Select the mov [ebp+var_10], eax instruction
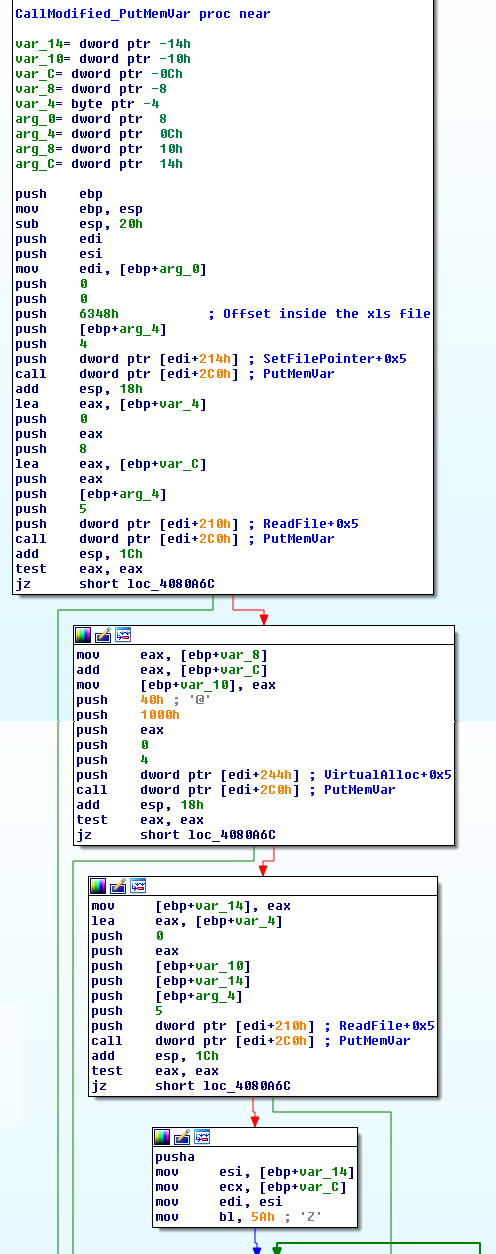The width and height of the screenshot is (496, 1254). 176,685
